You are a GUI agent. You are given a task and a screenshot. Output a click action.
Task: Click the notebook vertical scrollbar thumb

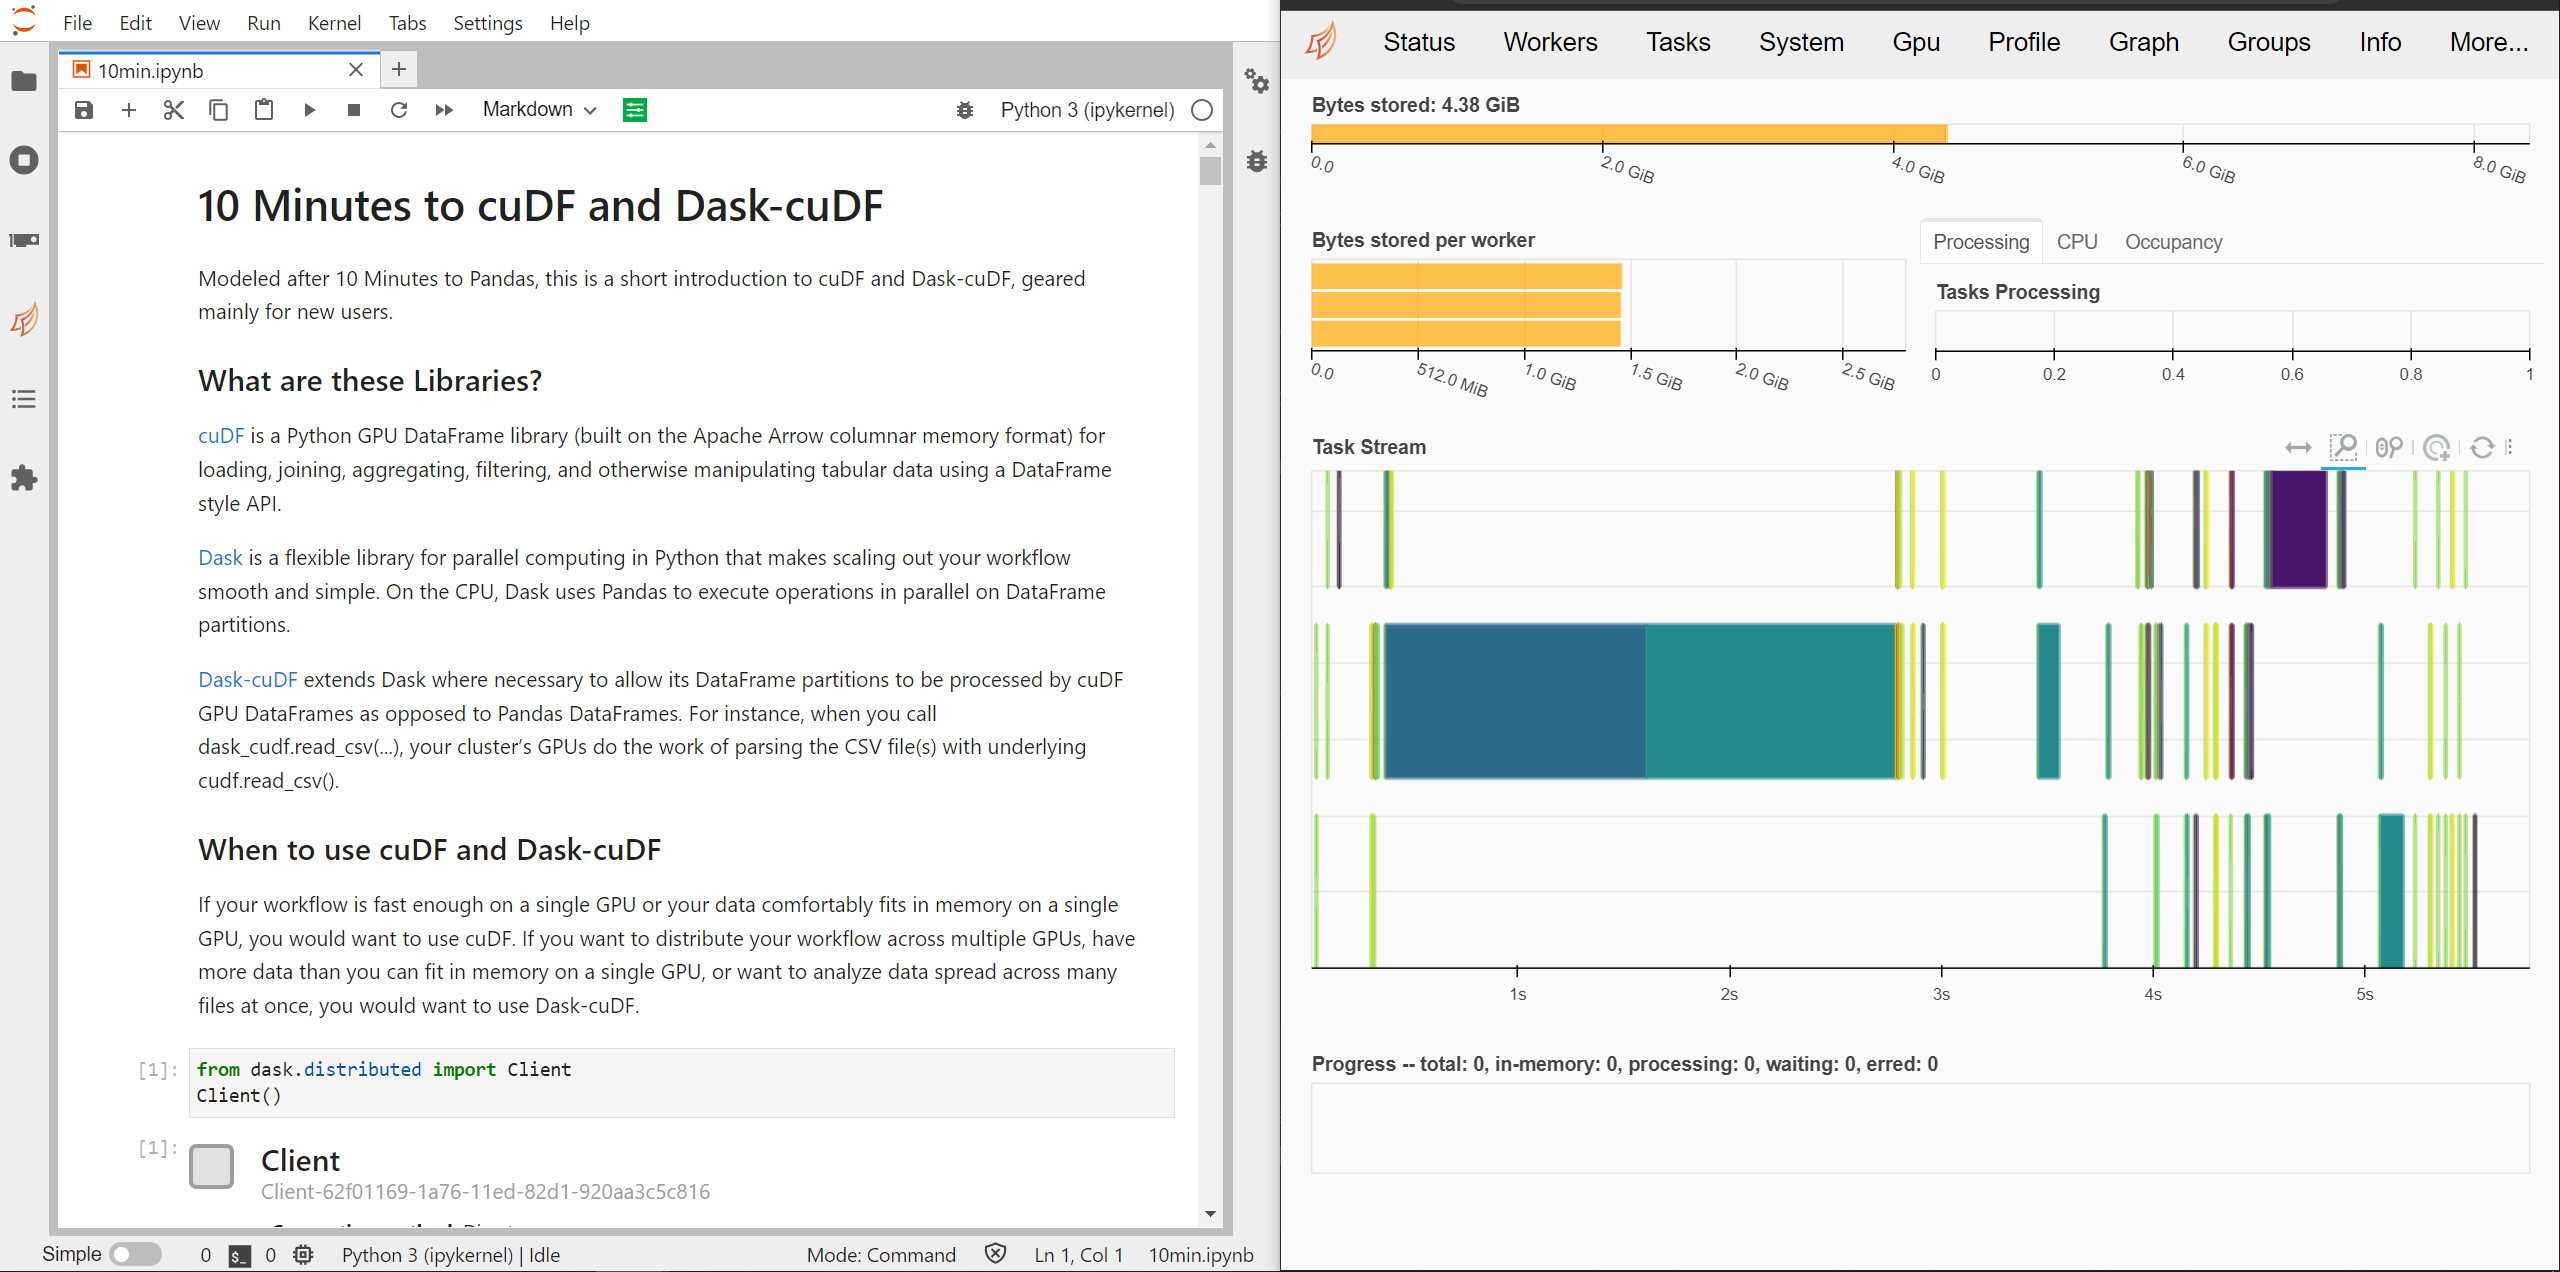(1210, 171)
